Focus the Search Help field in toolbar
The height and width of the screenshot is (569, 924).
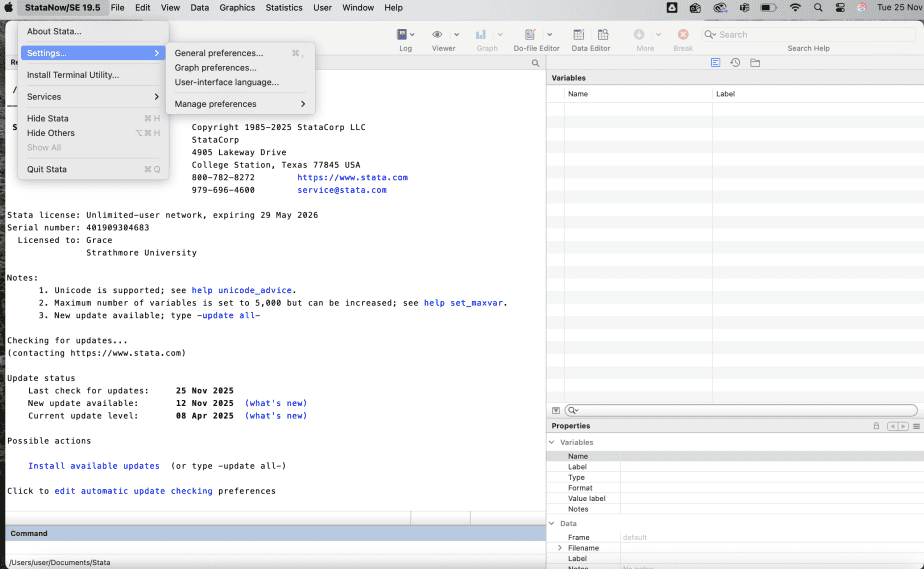point(808,35)
